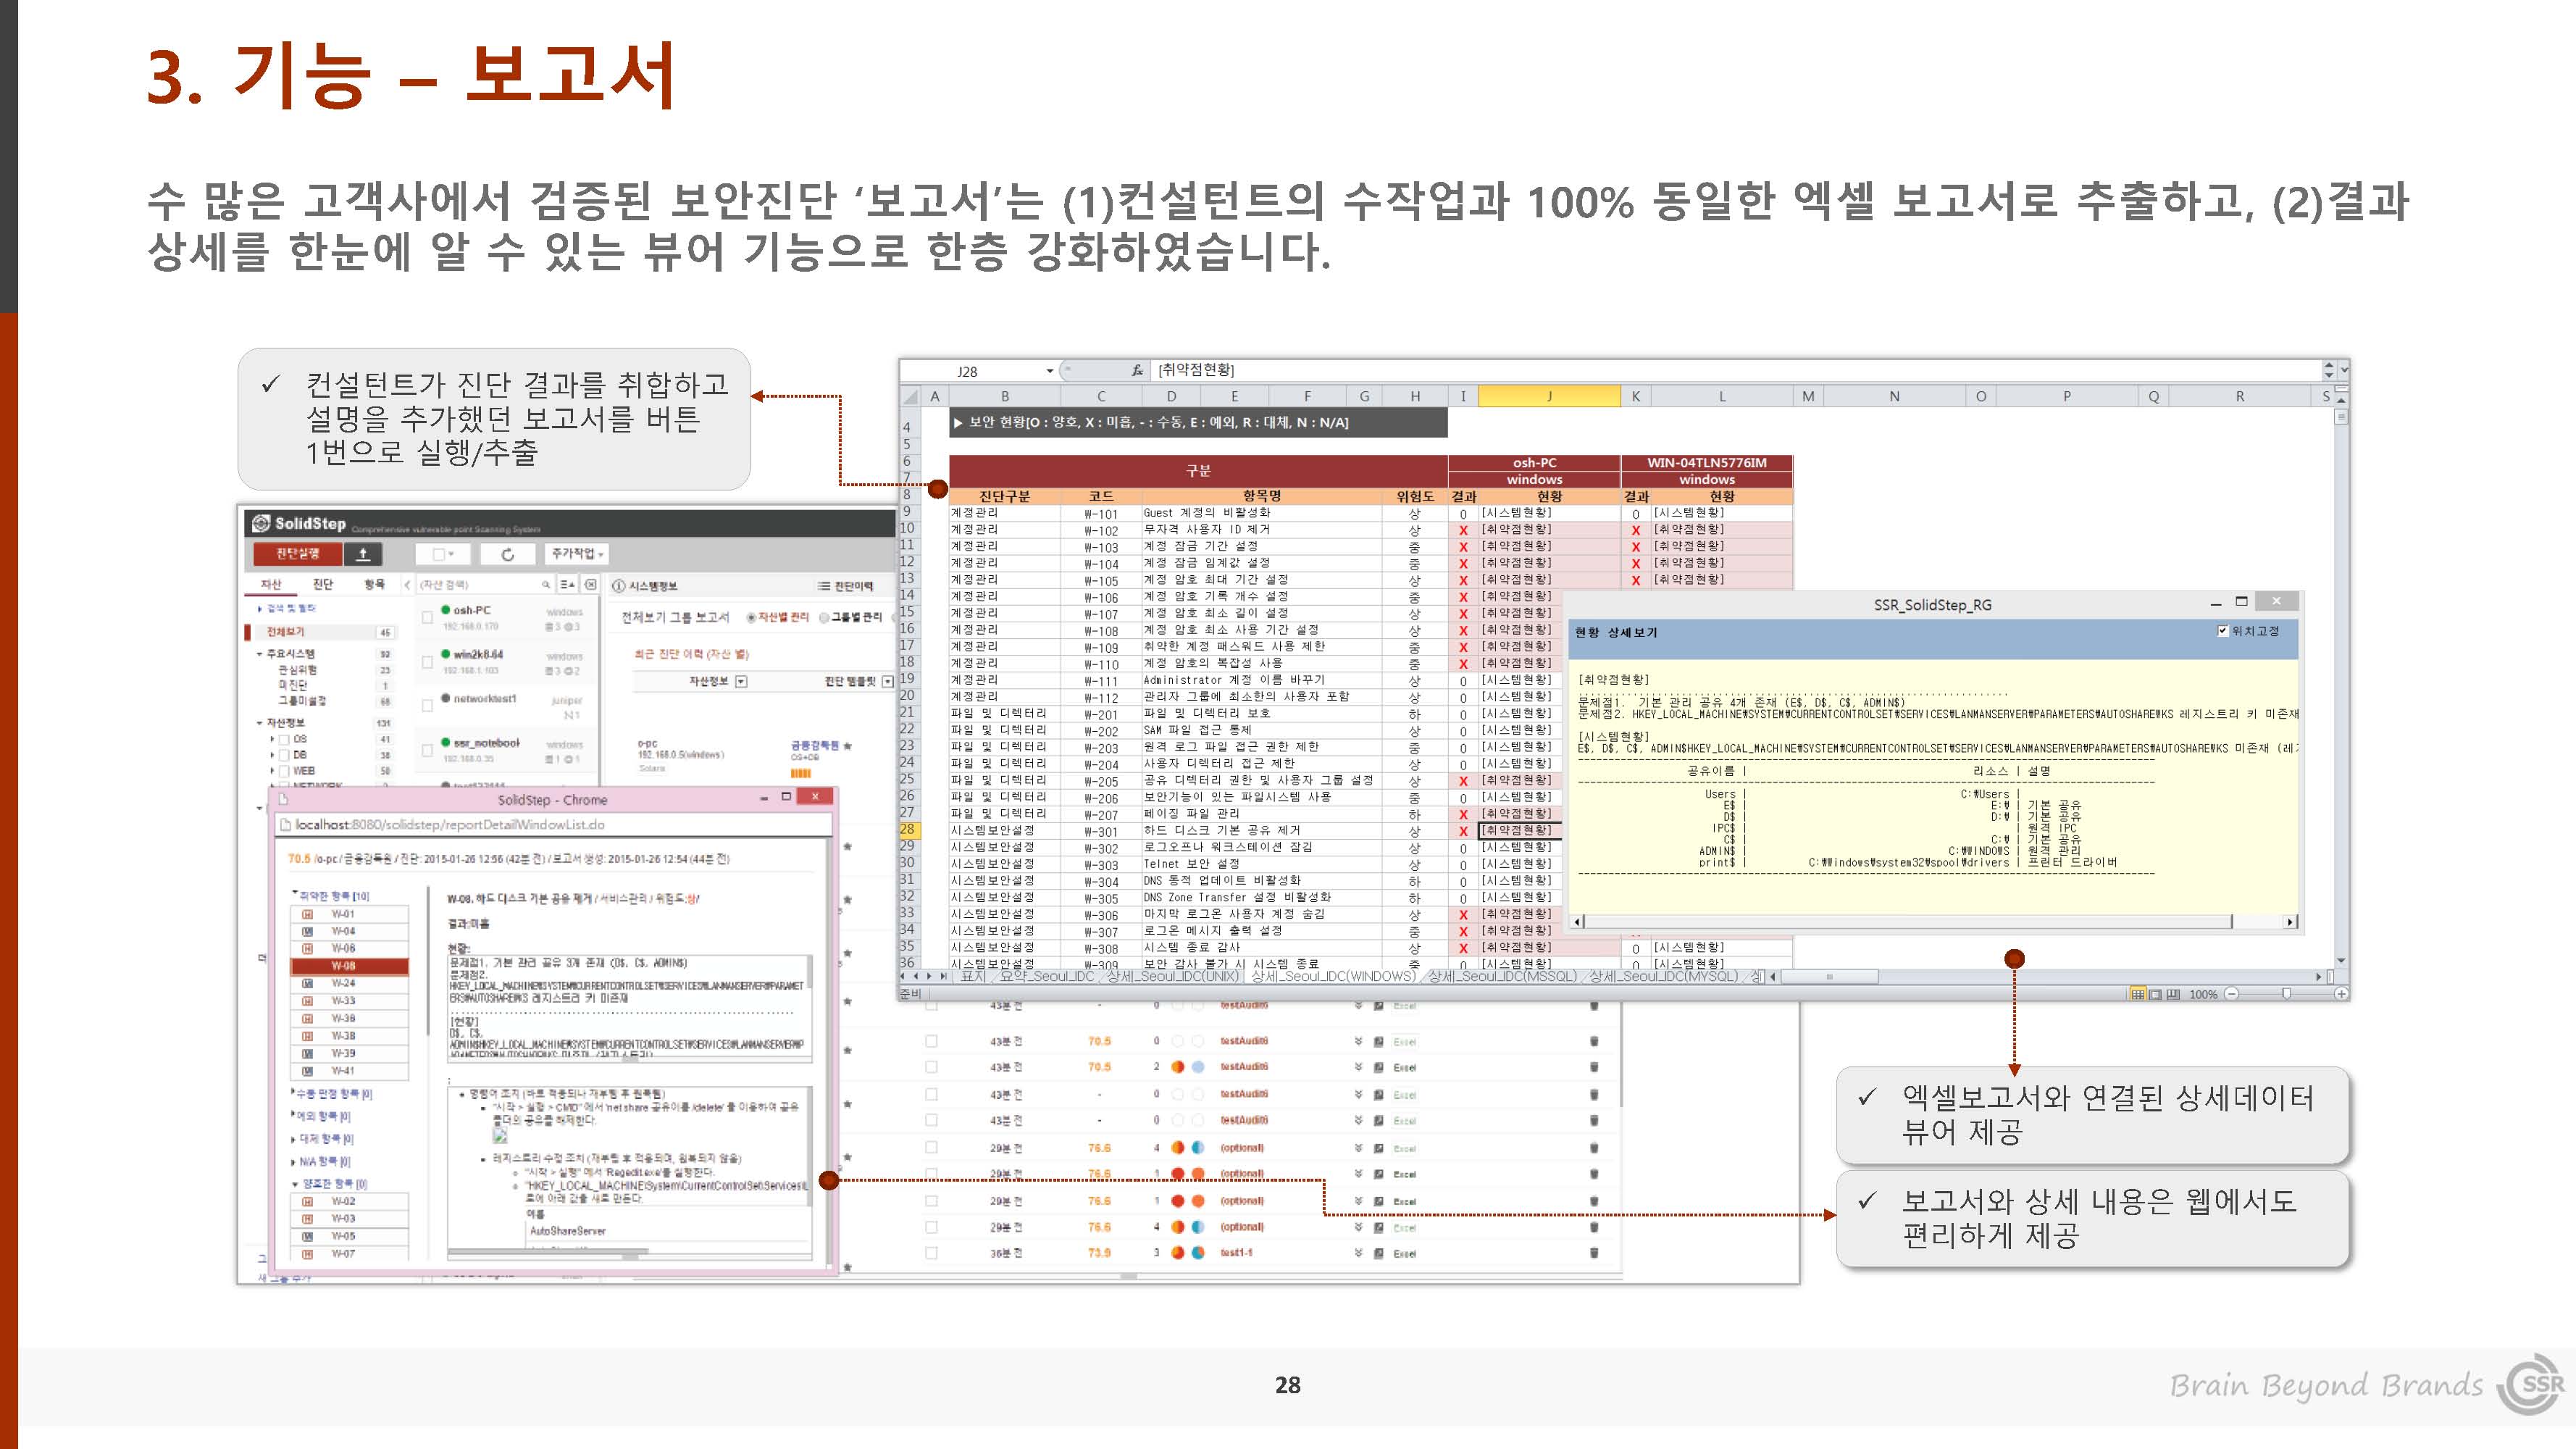2576x1449 pixels.
Task: Select the 자산별 관리 radio button
Action: pyautogui.click(x=751, y=618)
